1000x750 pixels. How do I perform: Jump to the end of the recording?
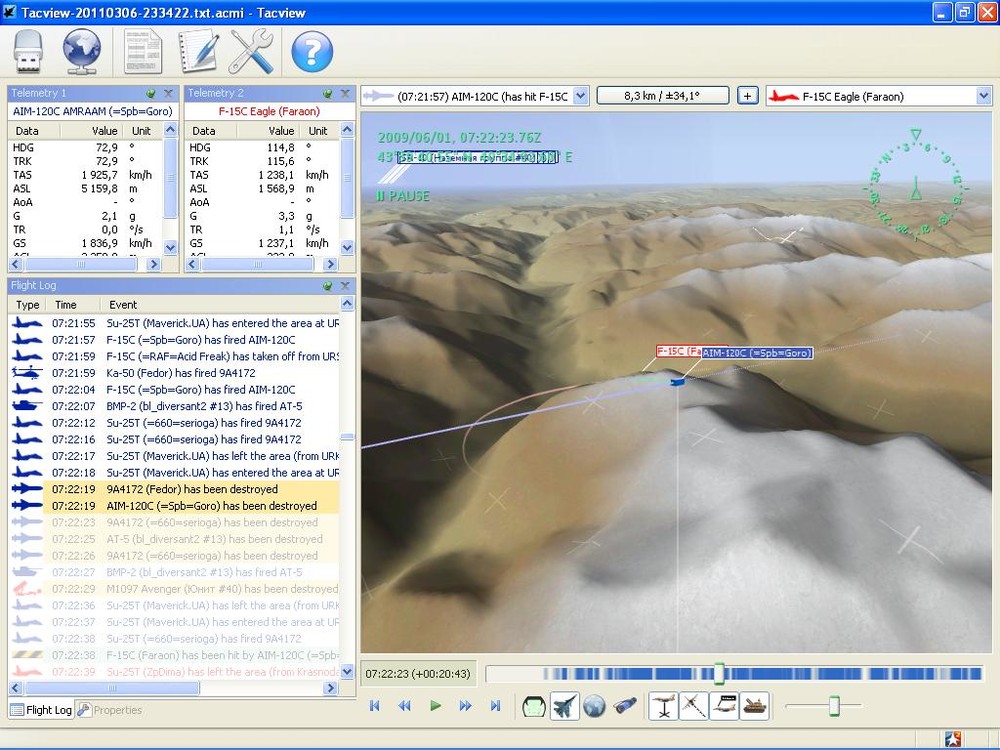pyautogui.click(x=496, y=705)
